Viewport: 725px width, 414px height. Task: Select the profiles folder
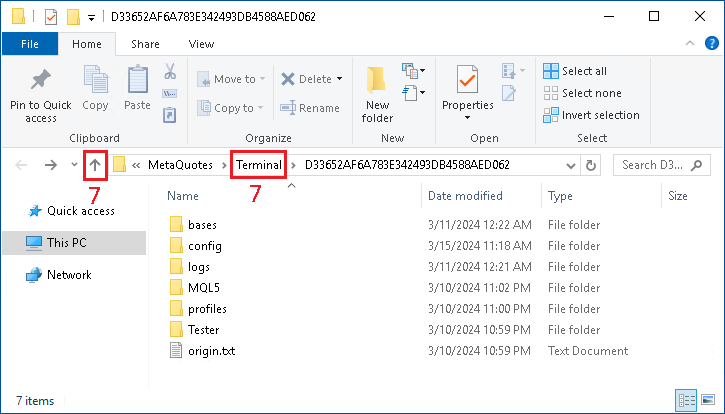pos(198,309)
